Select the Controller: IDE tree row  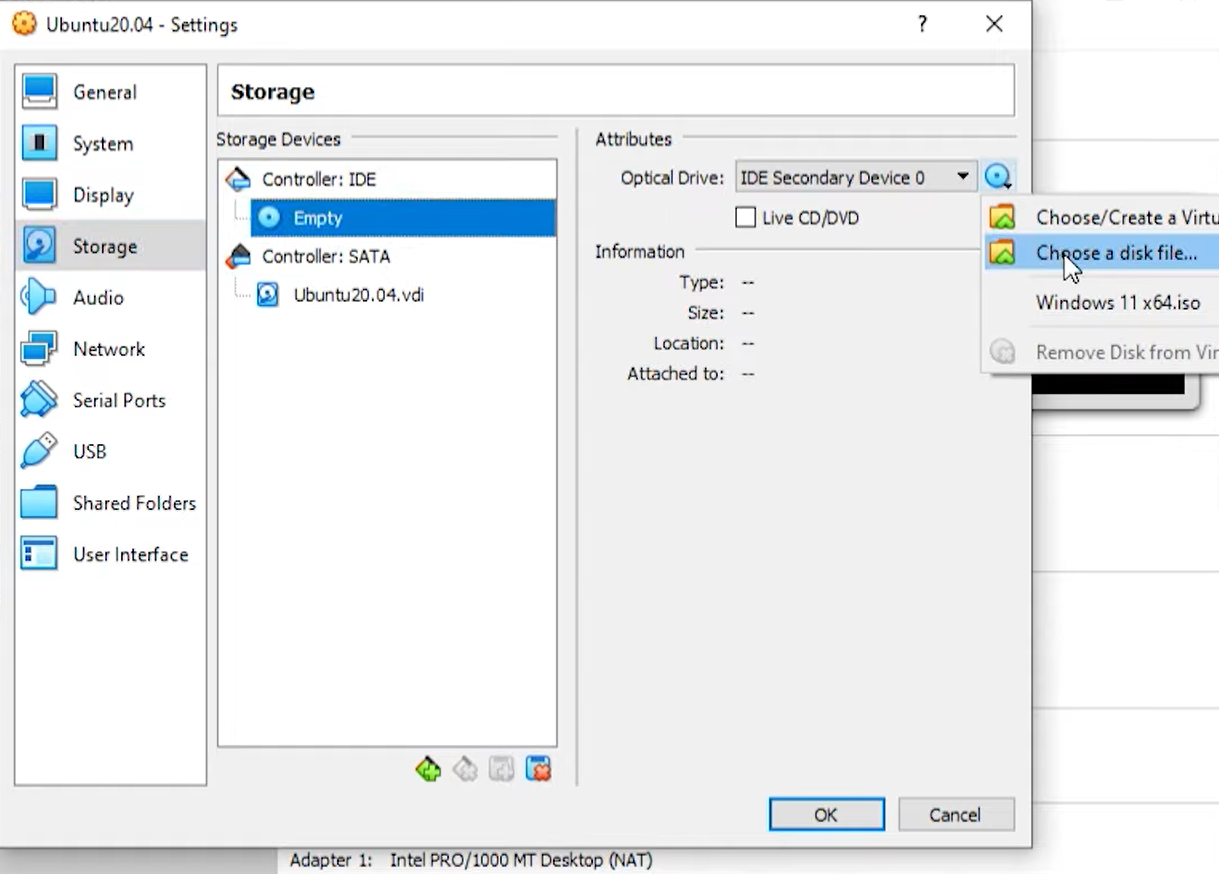click(387, 180)
